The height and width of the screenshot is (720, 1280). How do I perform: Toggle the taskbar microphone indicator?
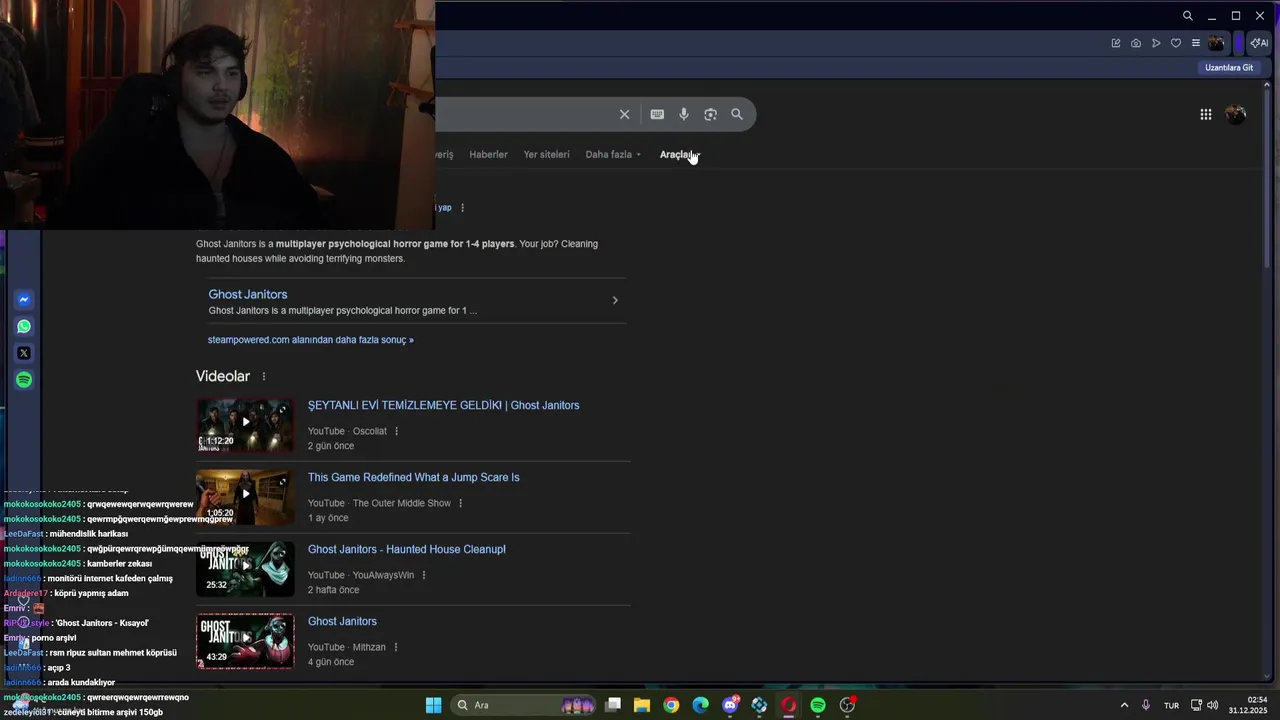[x=1146, y=705]
